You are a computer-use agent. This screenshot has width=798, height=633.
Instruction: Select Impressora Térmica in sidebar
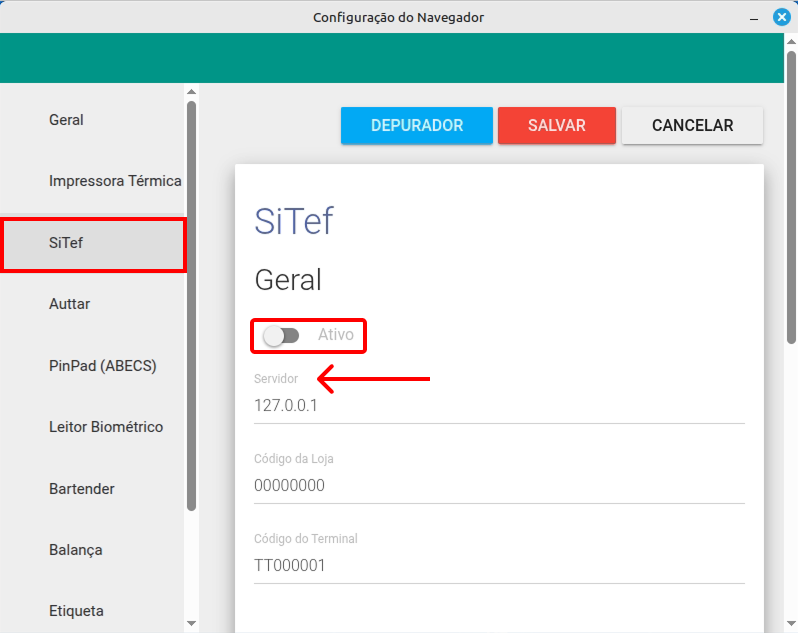click(x=115, y=181)
